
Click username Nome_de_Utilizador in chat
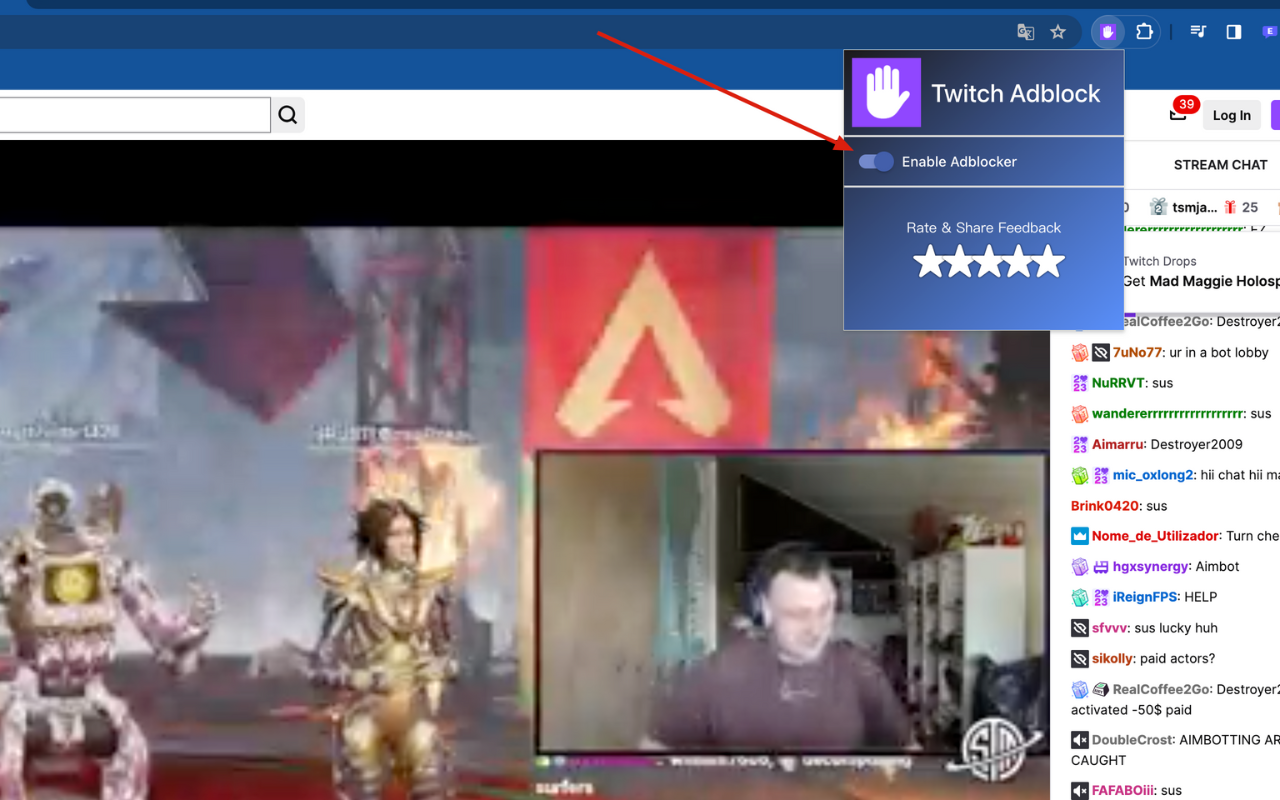click(x=1155, y=536)
